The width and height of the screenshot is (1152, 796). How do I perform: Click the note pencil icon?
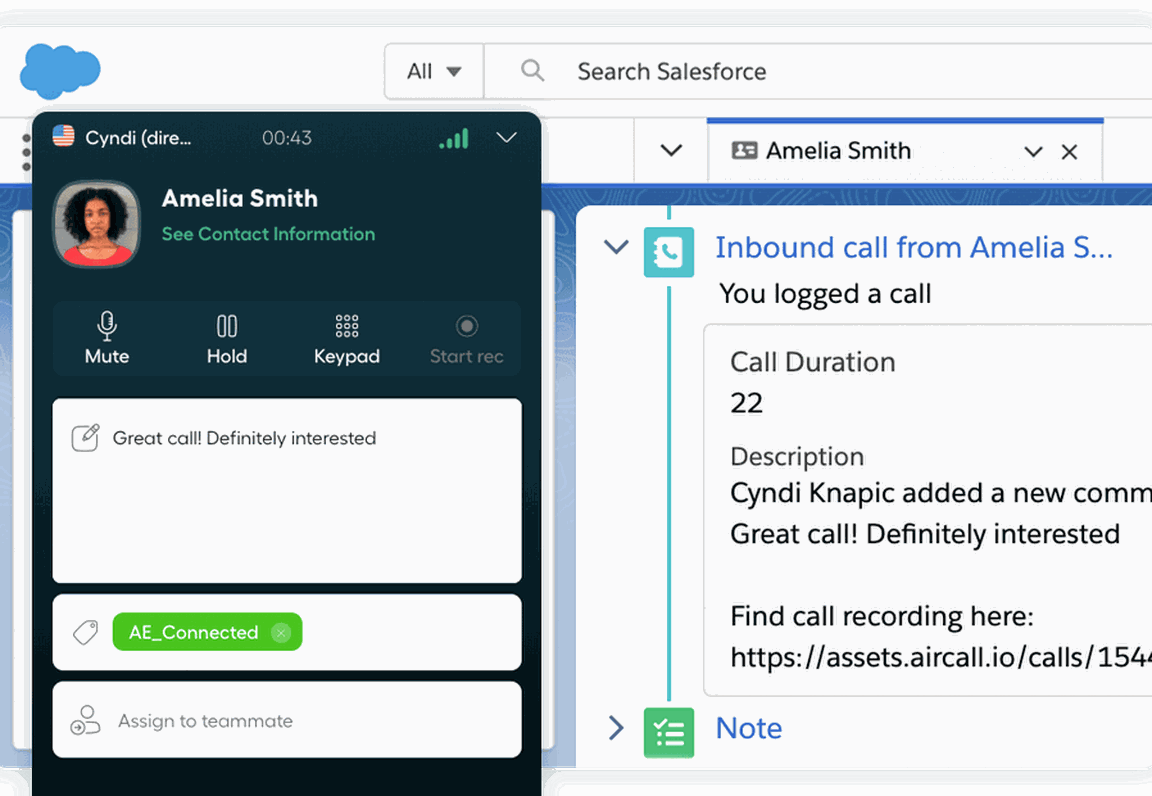[x=85, y=437]
